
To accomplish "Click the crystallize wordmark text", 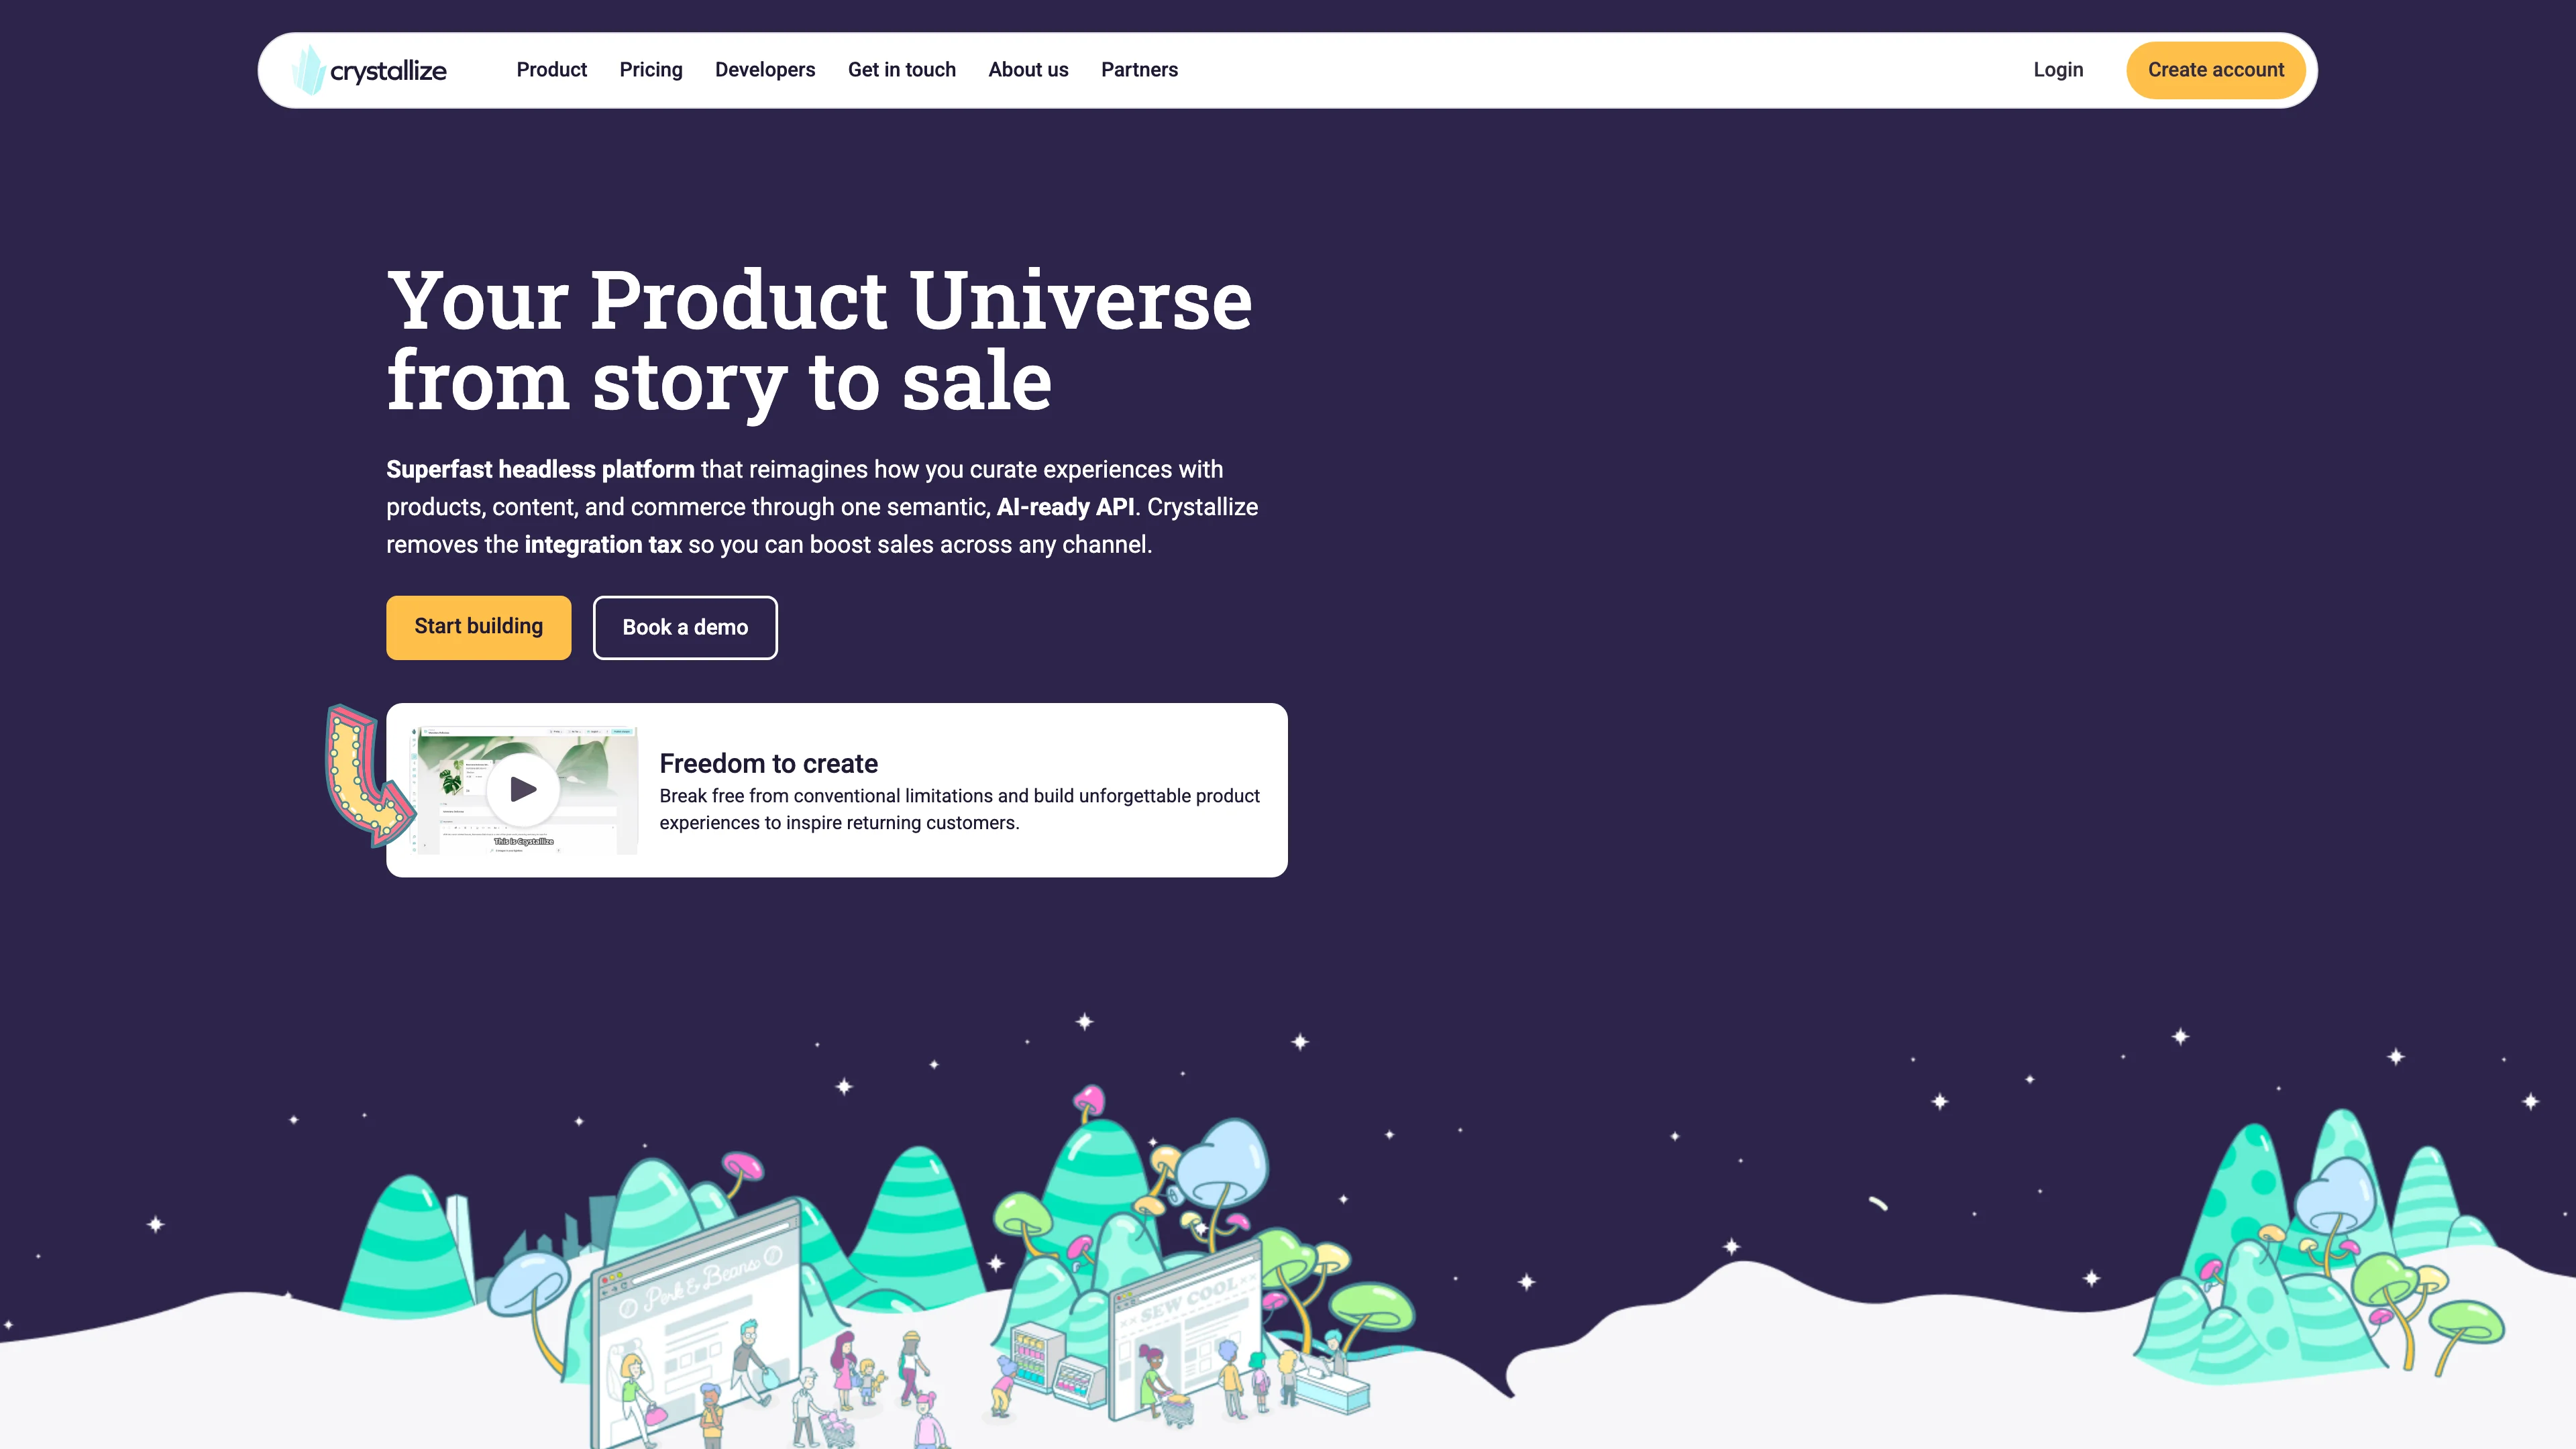I will click(x=388, y=71).
